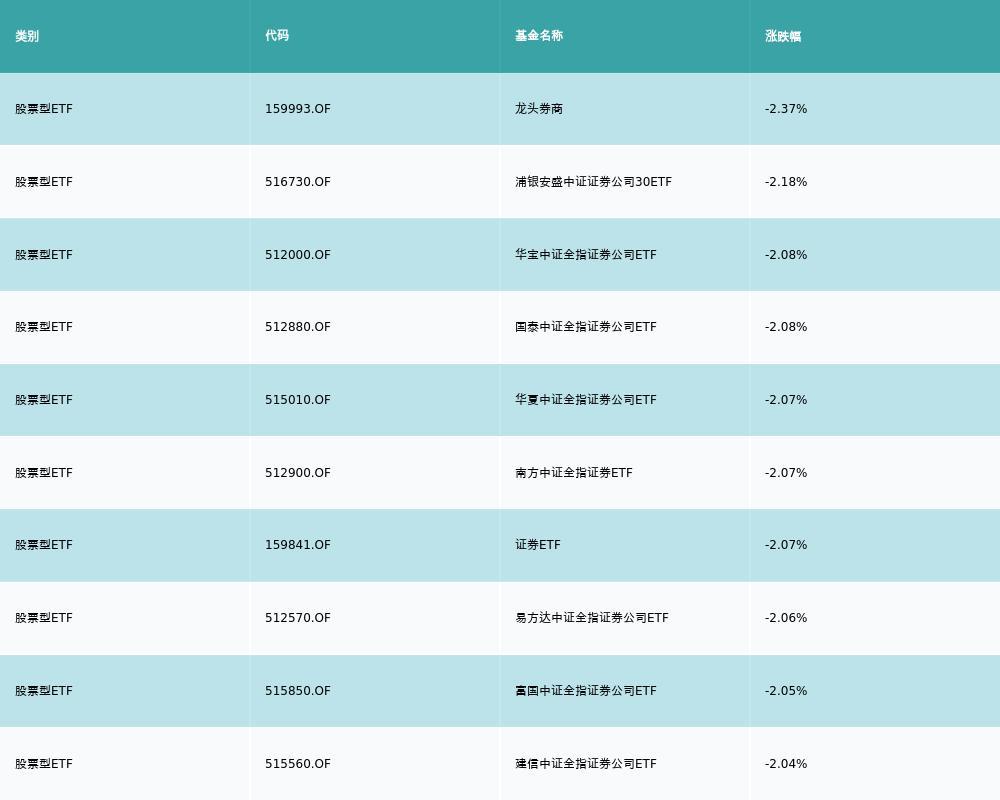Viewport: 1000px width, 800px height.
Task: Select fund code 512880.OF
Action: click(297, 327)
